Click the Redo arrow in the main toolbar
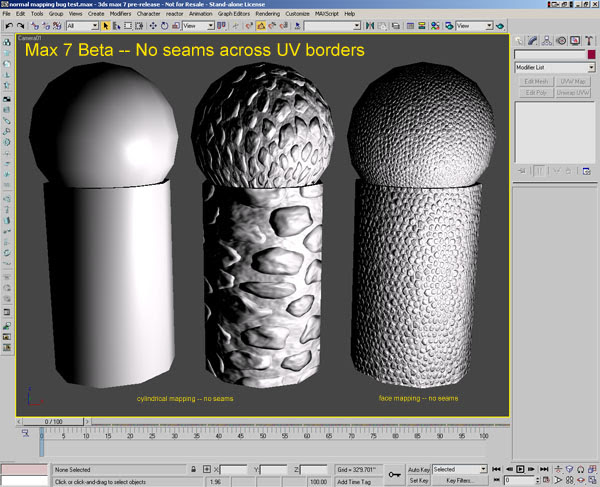Image resolution: width=600 pixels, height=487 pixels. 20,26
